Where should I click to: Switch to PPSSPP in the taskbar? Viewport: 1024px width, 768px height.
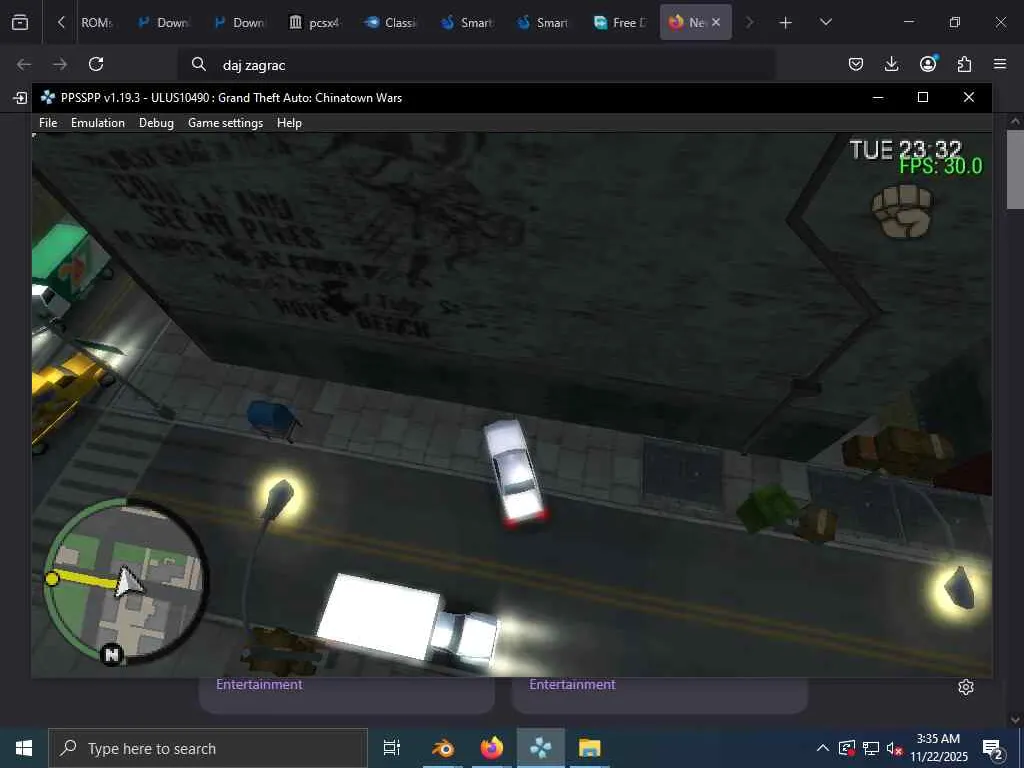coord(541,748)
